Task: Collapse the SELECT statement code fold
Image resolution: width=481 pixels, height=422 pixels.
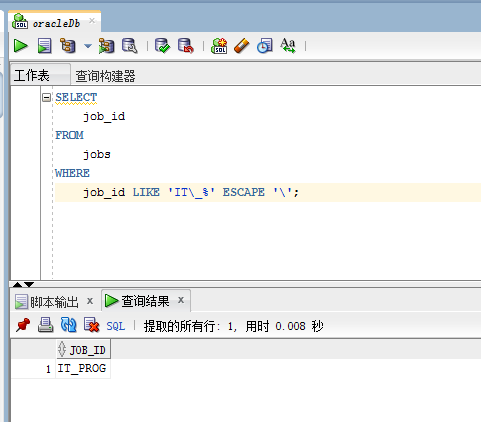Action: tap(46, 97)
